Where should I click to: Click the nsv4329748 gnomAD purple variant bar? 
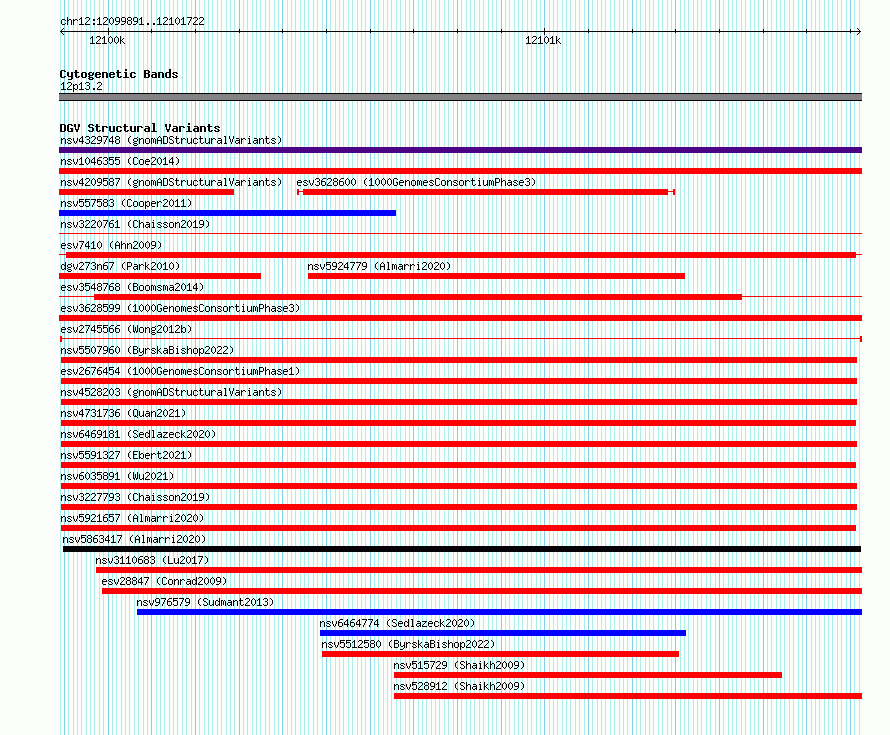pyautogui.click(x=460, y=150)
